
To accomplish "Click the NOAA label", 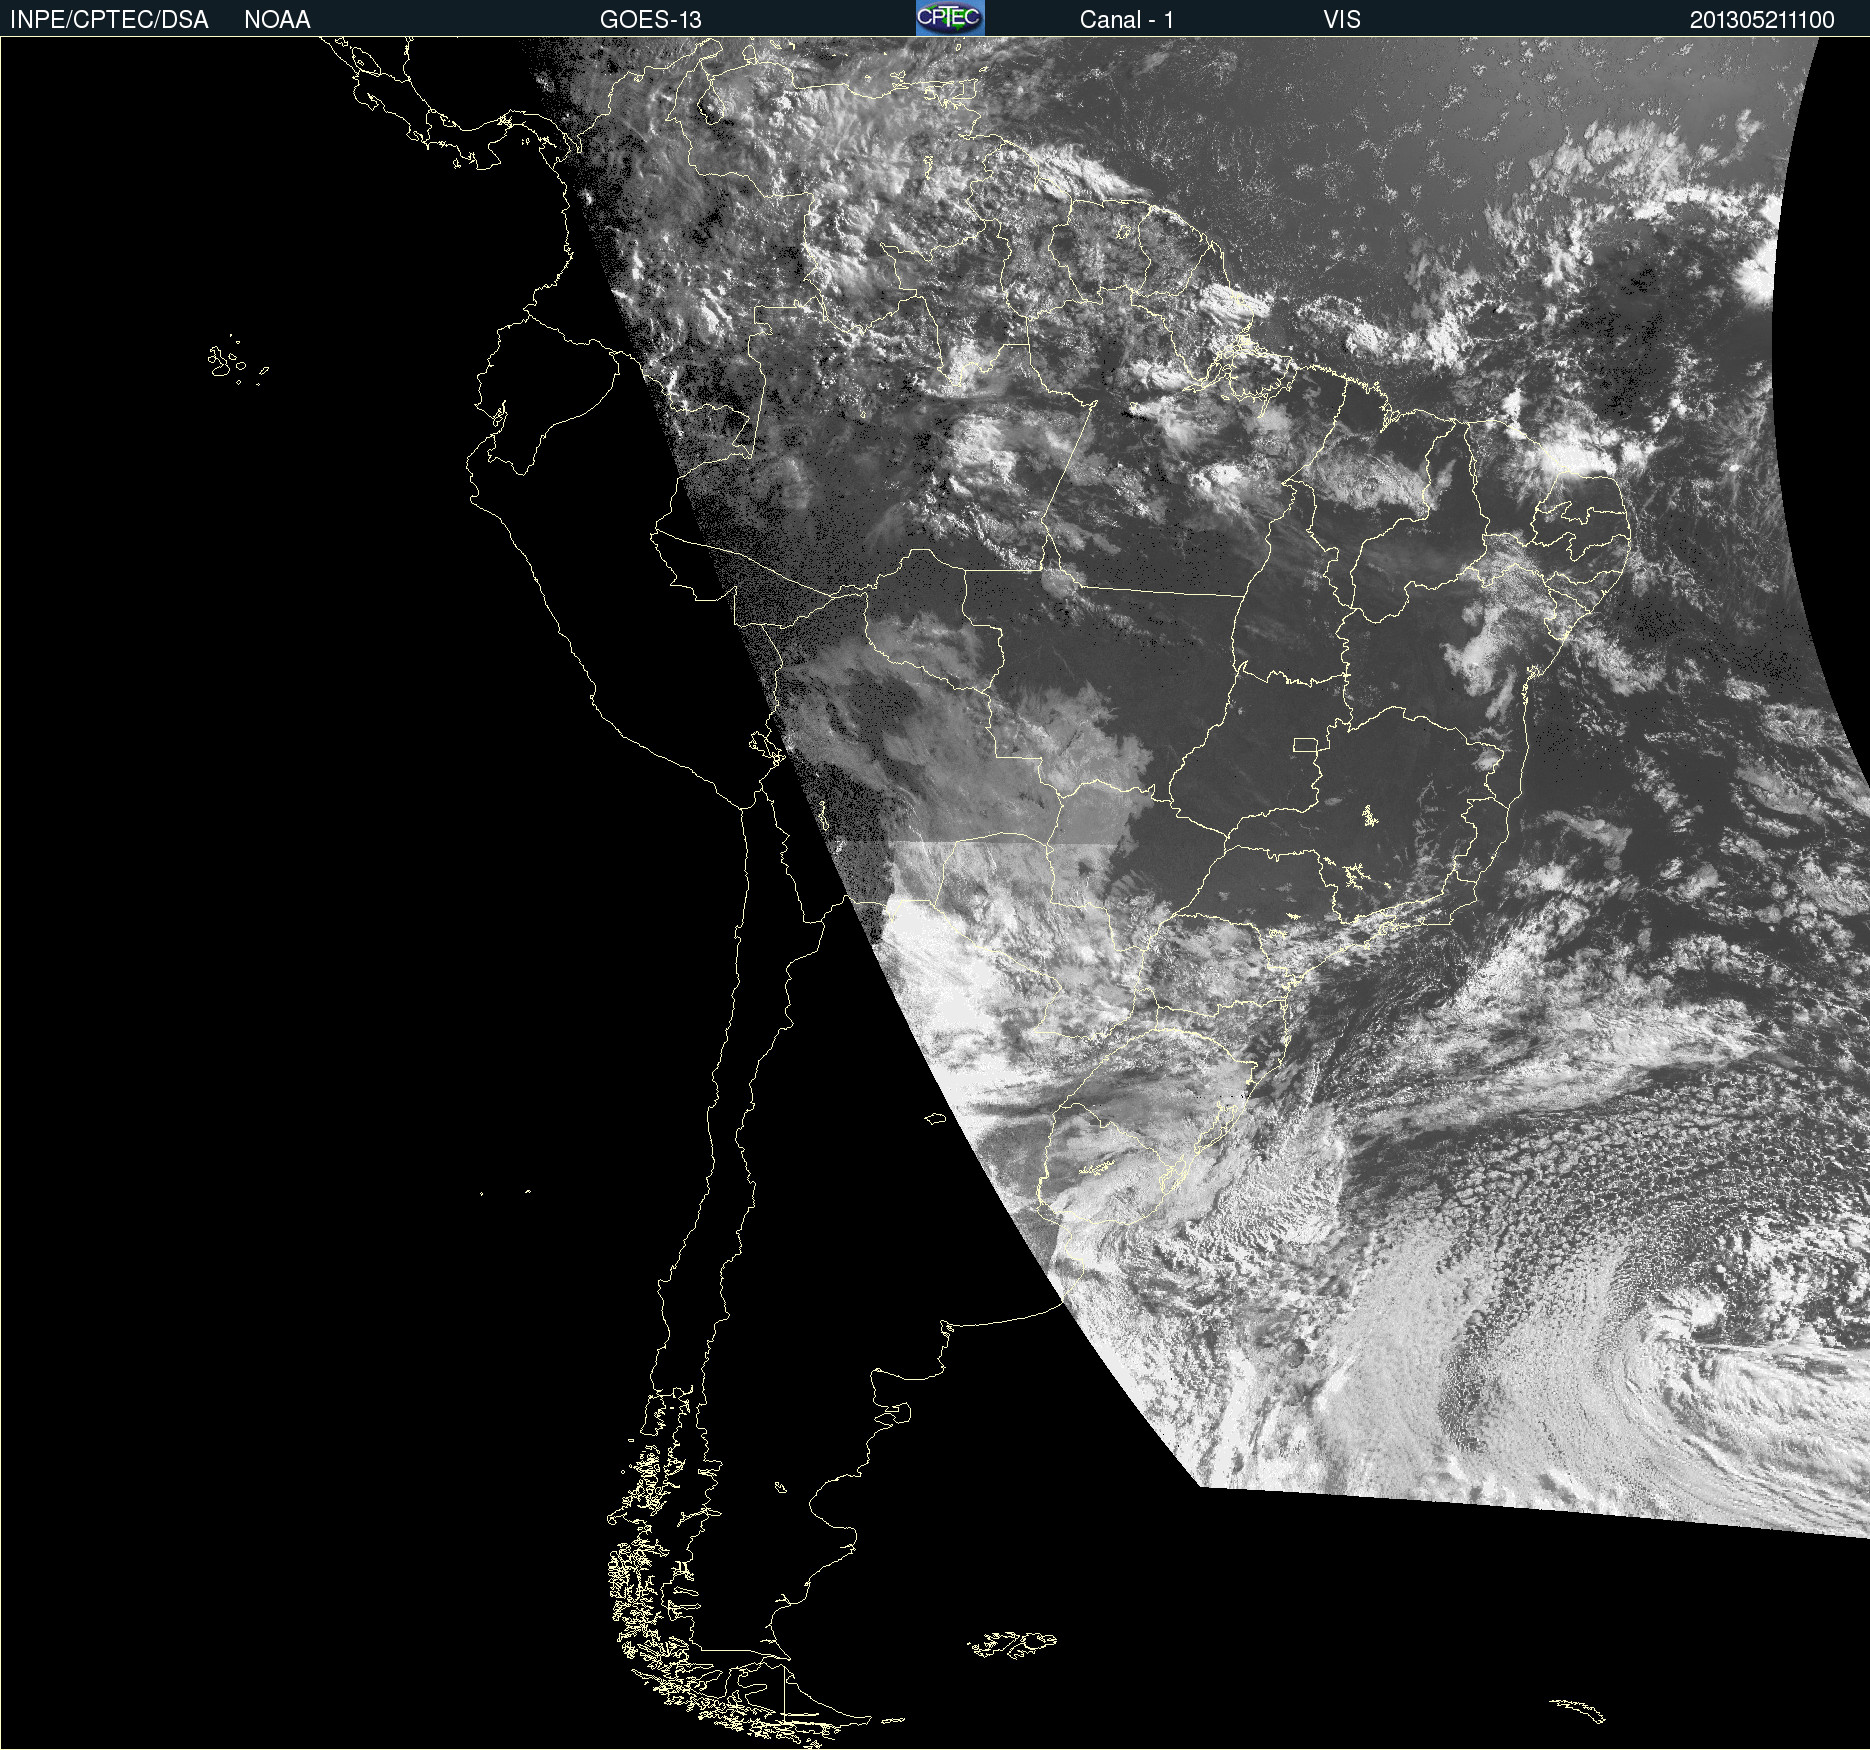I will point(277,20).
